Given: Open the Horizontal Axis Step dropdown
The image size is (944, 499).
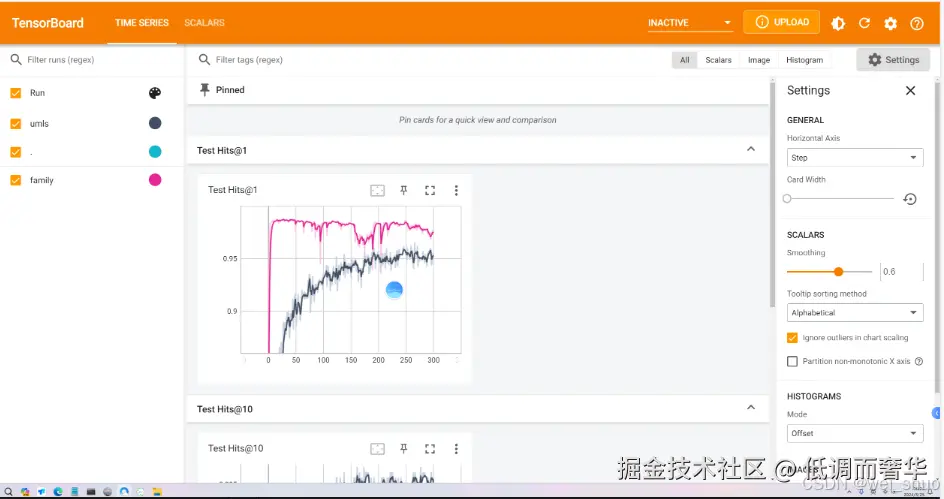Looking at the screenshot, I should (x=855, y=158).
